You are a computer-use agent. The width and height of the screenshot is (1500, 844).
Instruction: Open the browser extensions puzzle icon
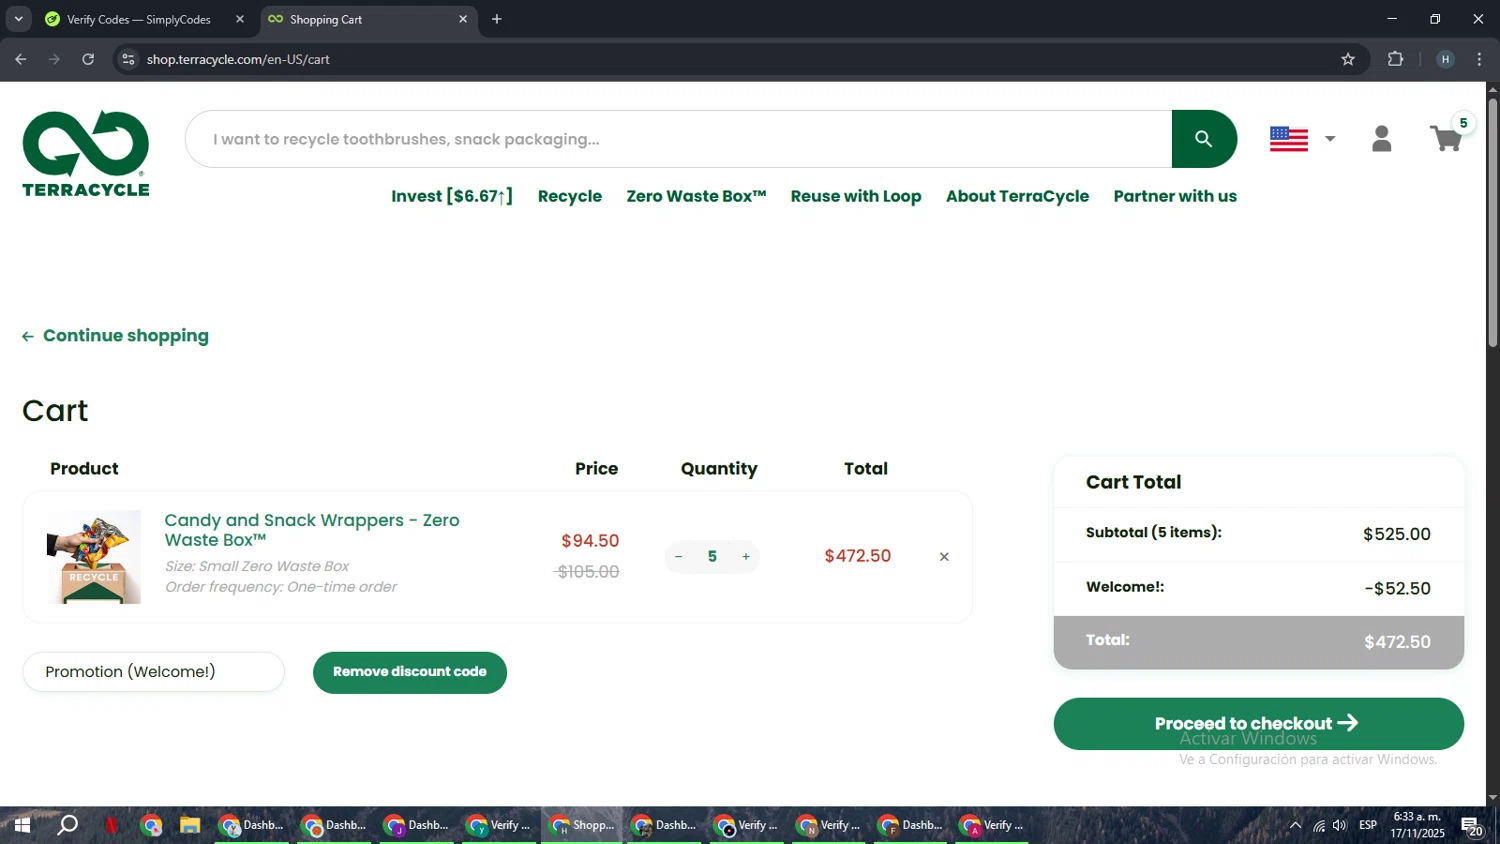coord(1396,59)
